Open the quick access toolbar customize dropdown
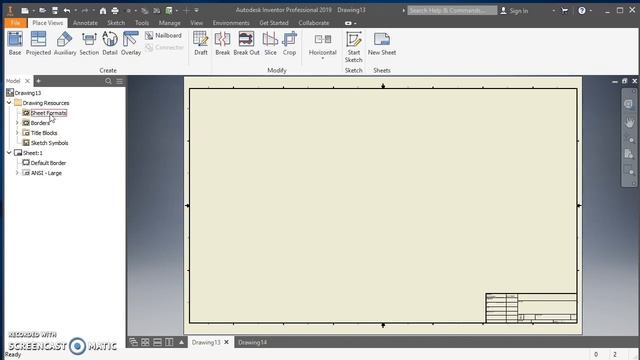This screenshot has height=360, width=640. [x=196, y=10]
